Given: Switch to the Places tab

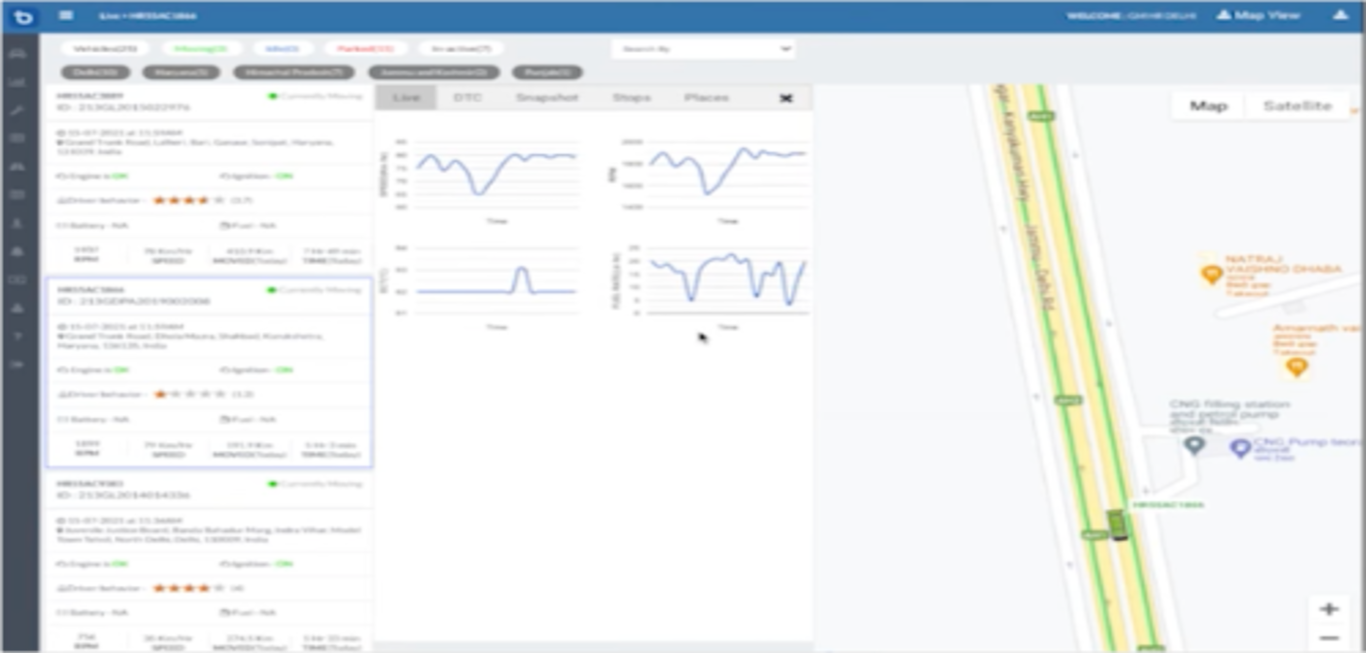Looking at the screenshot, I should 706,97.
